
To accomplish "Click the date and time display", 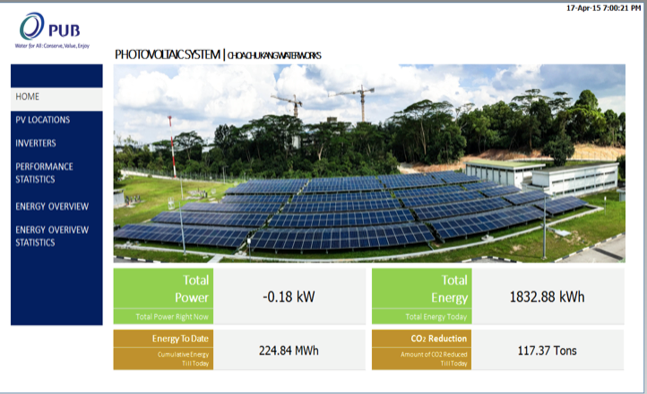I will (603, 8).
